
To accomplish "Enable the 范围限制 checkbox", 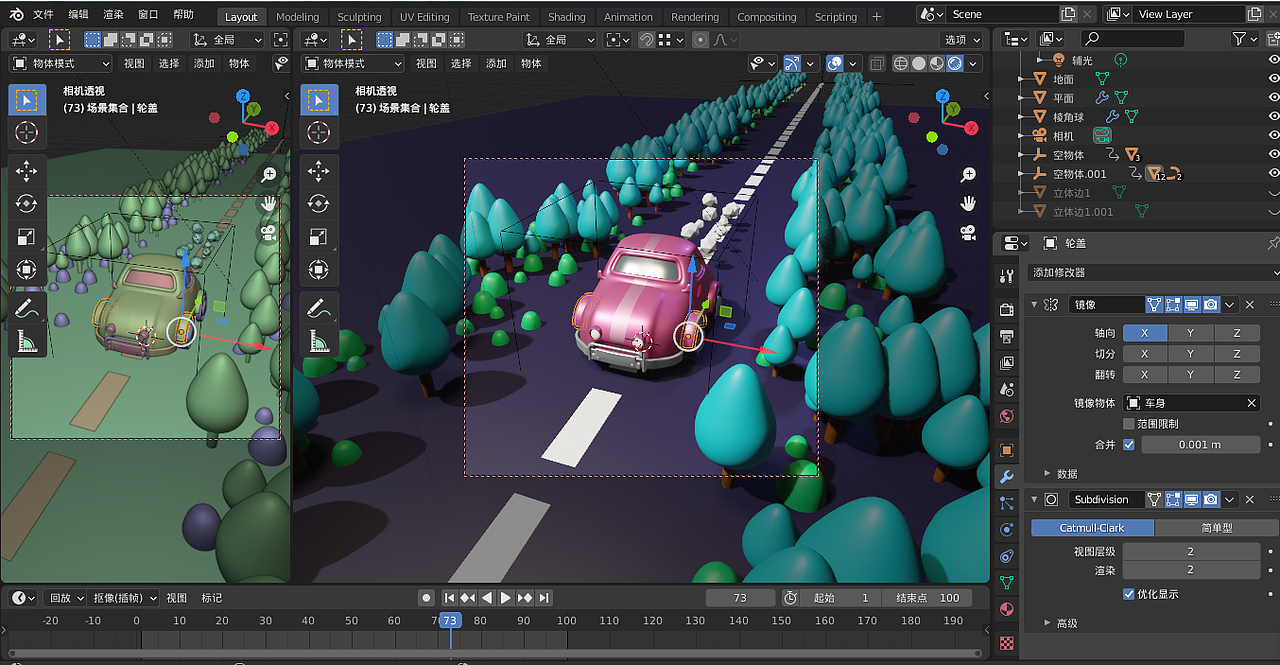I will tap(1129, 424).
